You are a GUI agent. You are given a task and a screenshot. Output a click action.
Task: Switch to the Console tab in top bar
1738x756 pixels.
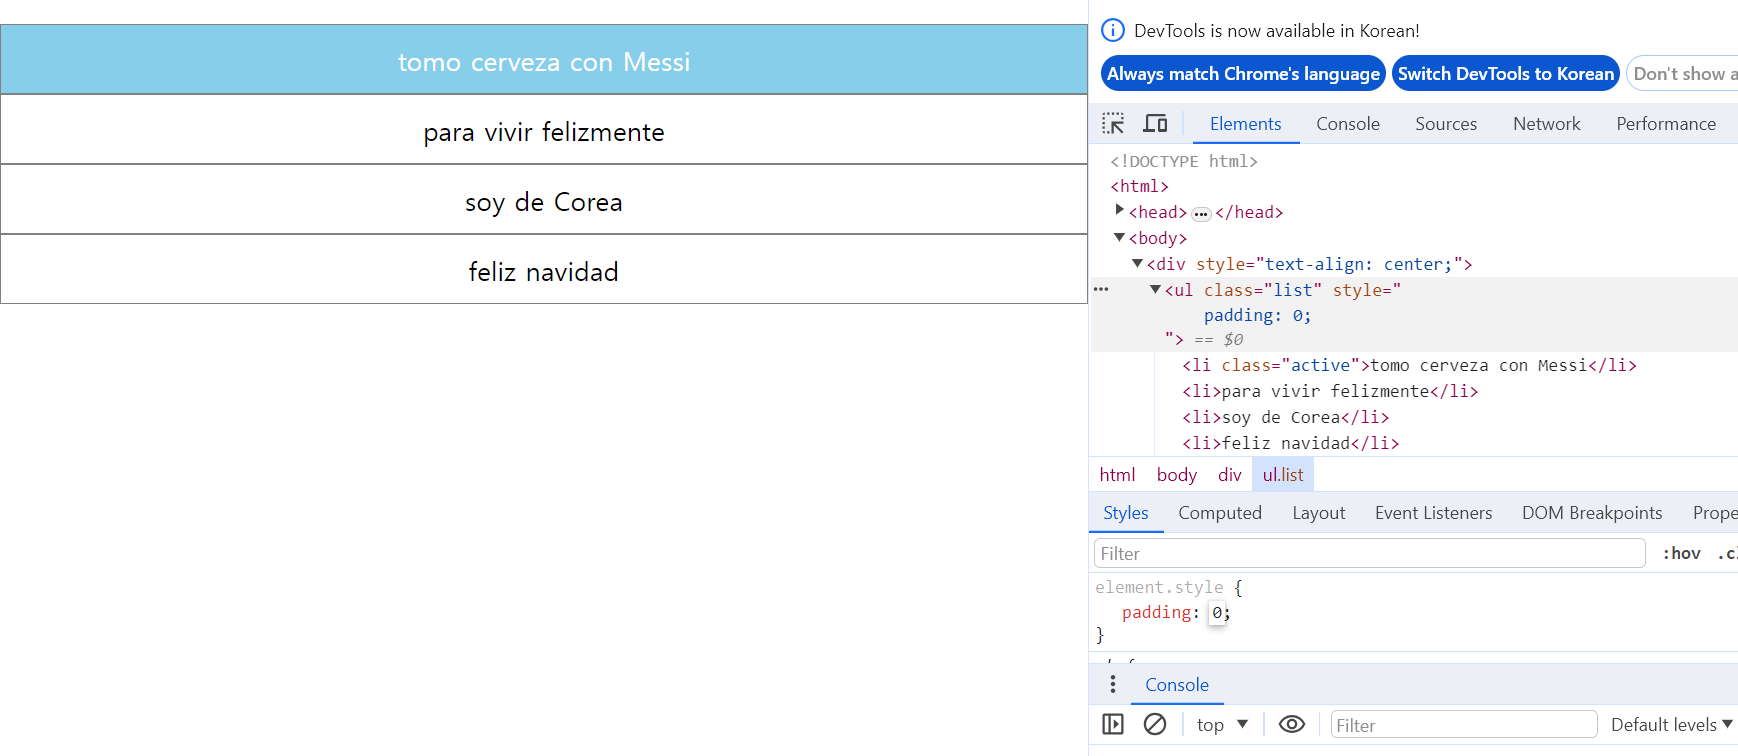(x=1348, y=123)
